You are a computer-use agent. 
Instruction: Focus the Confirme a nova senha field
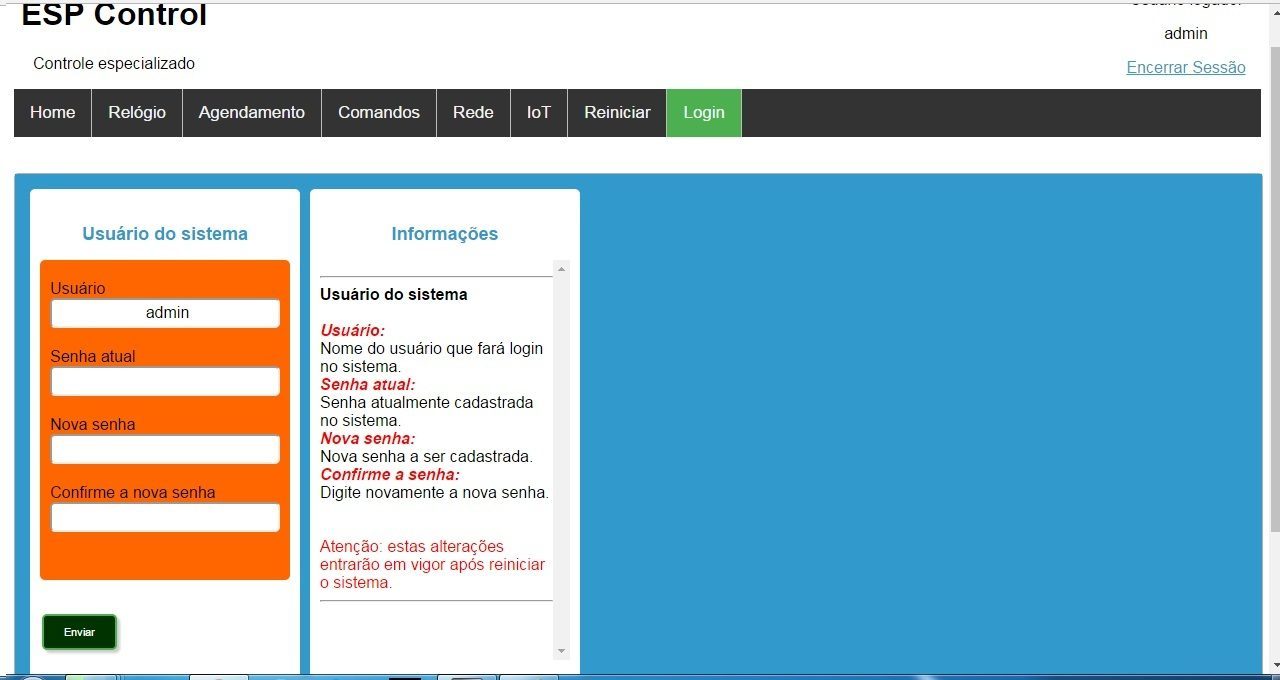pyautogui.click(x=165, y=517)
